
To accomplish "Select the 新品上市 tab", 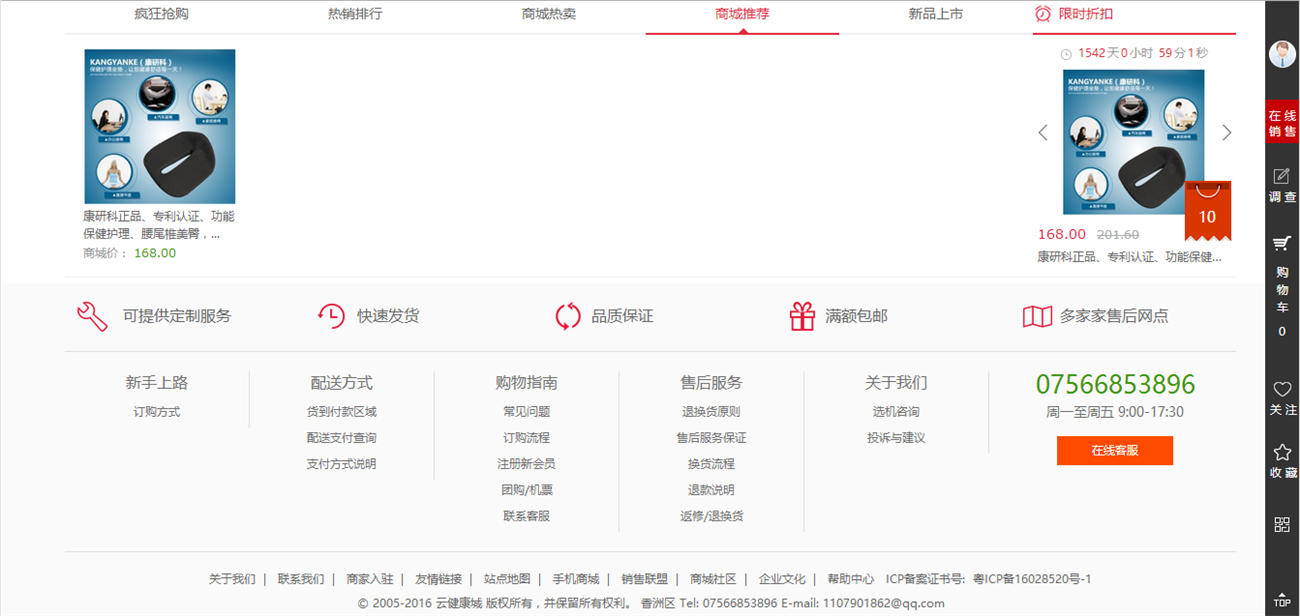I will pos(935,14).
